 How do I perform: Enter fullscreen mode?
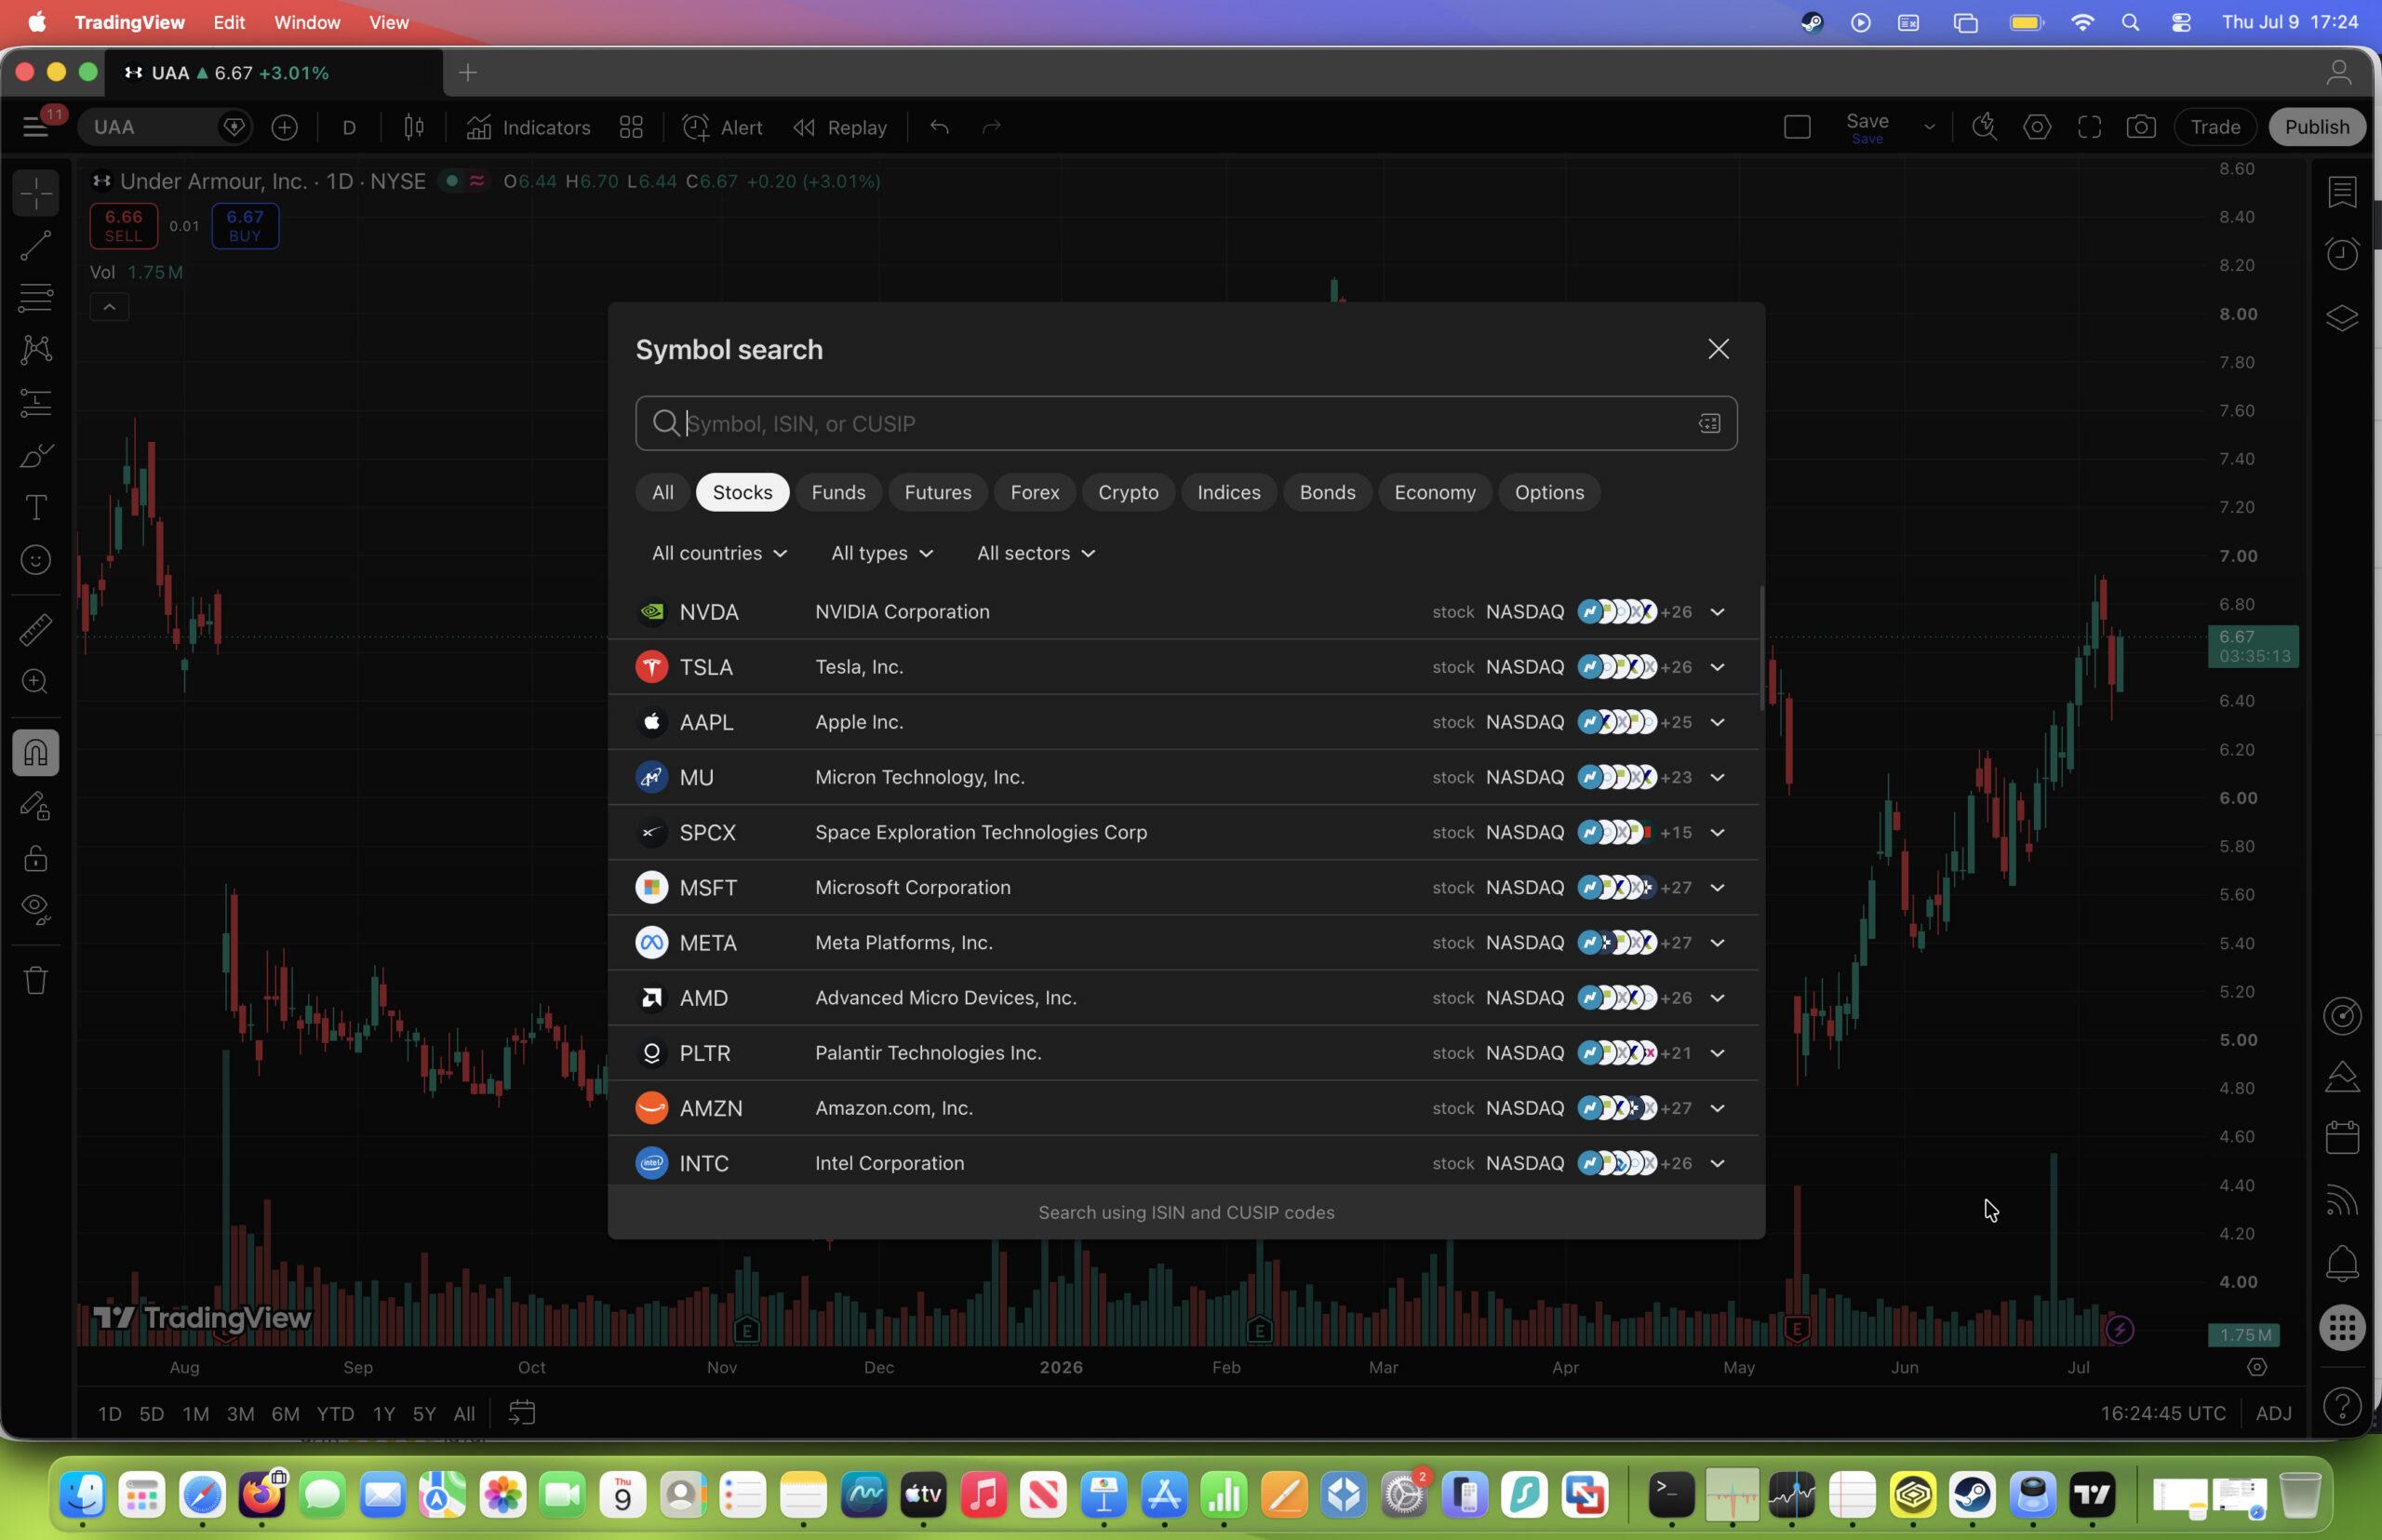pos(2088,127)
